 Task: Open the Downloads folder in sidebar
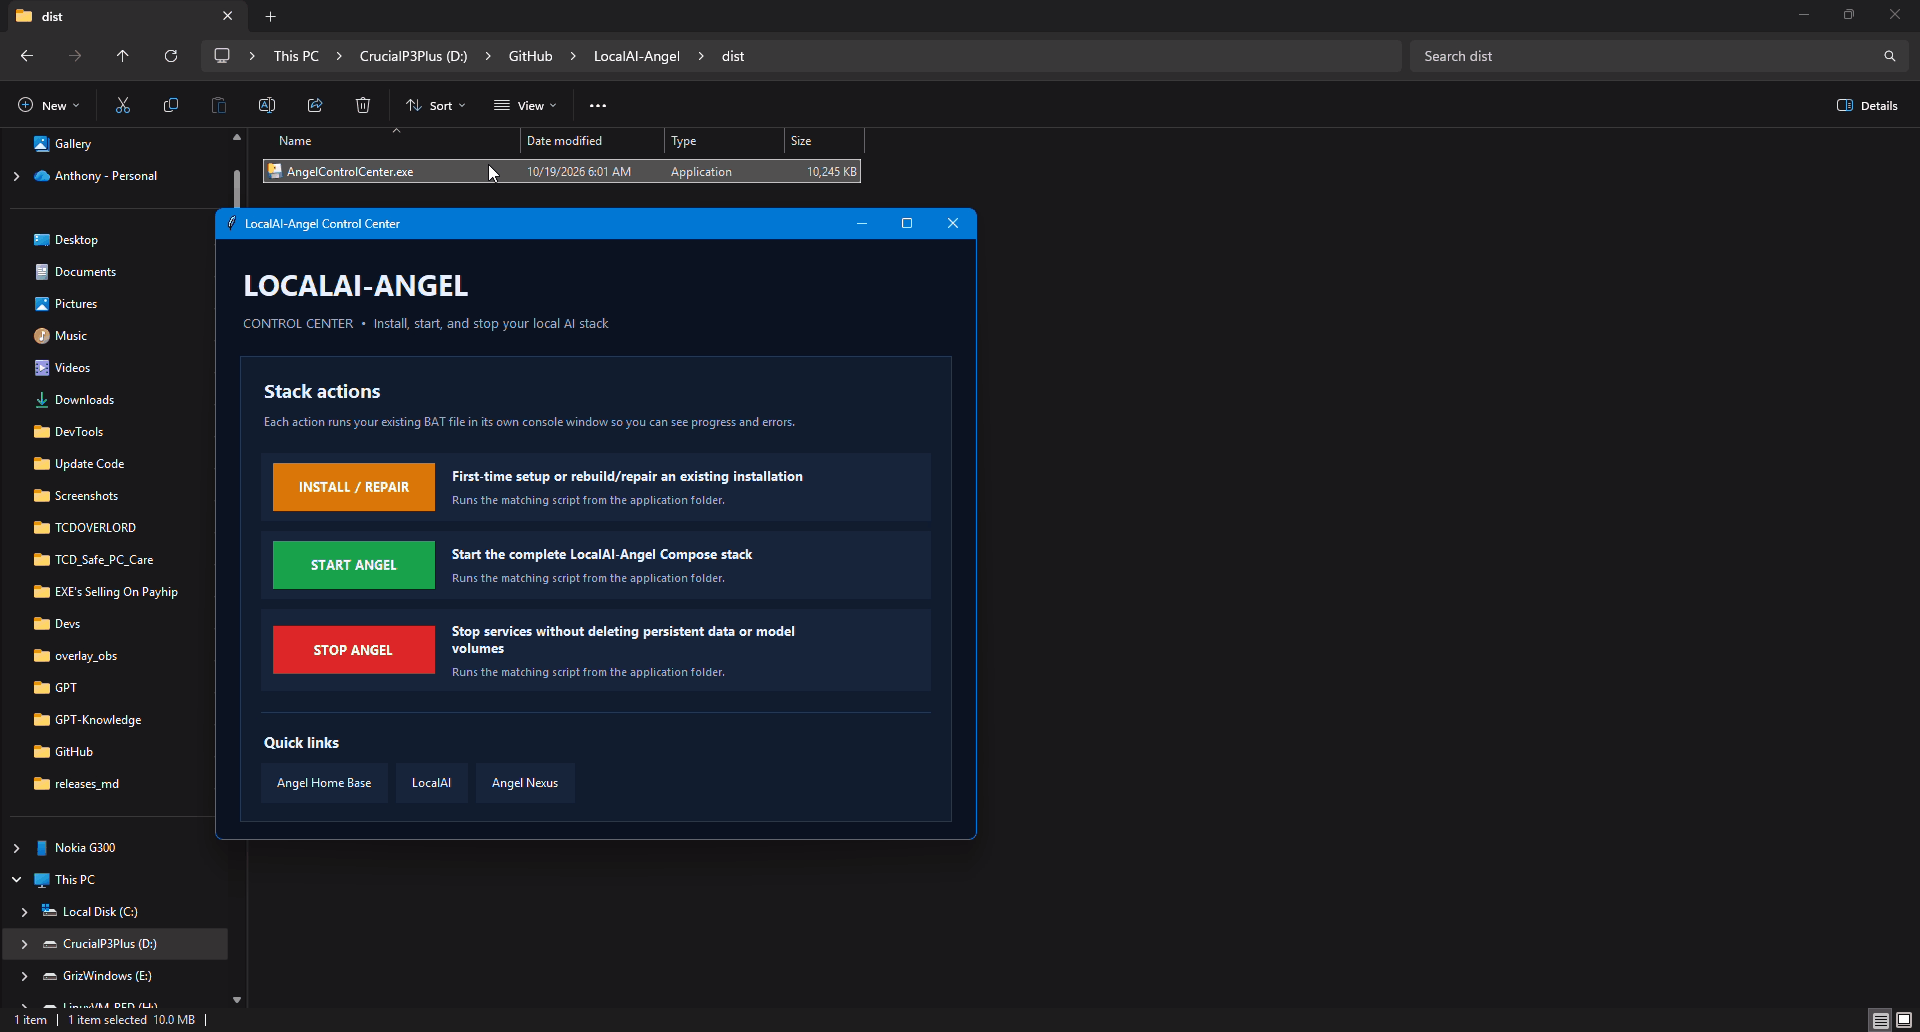84,400
